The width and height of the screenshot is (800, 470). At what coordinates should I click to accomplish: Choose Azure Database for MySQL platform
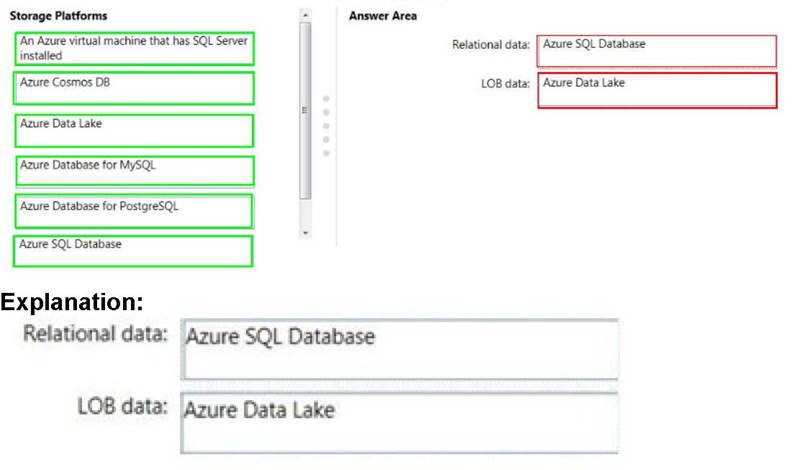coord(135,170)
